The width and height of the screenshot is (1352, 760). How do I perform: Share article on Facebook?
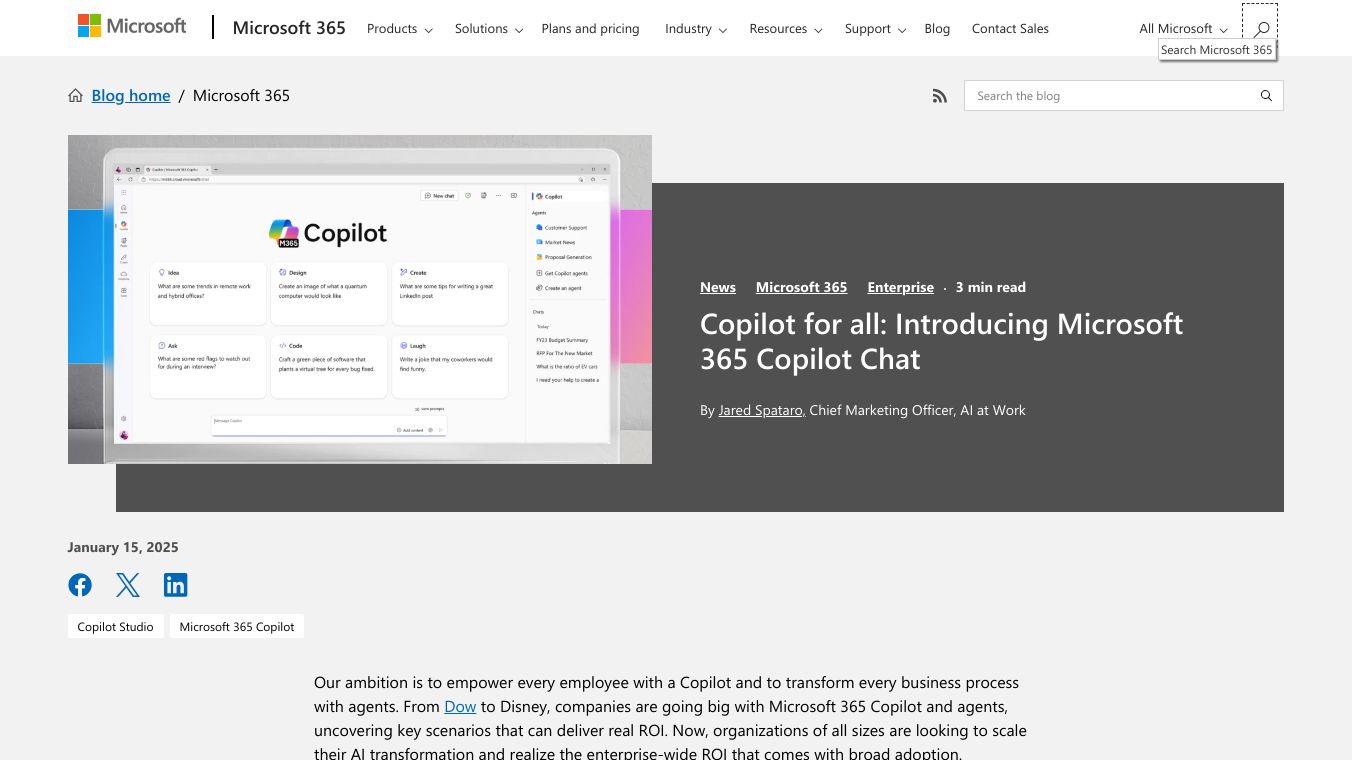(80, 585)
